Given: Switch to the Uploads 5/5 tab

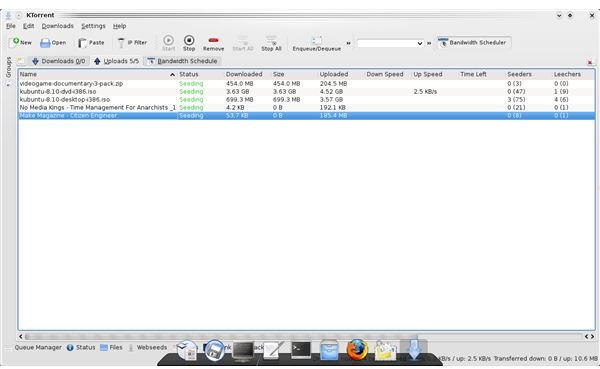Looking at the screenshot, I should click(116, 61).
